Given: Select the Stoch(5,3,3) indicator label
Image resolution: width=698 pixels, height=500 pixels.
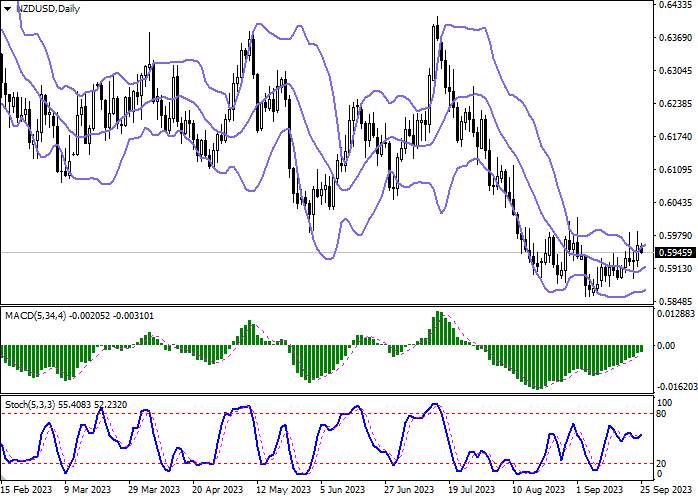Looking at the screenshot, I should point(31,405).
